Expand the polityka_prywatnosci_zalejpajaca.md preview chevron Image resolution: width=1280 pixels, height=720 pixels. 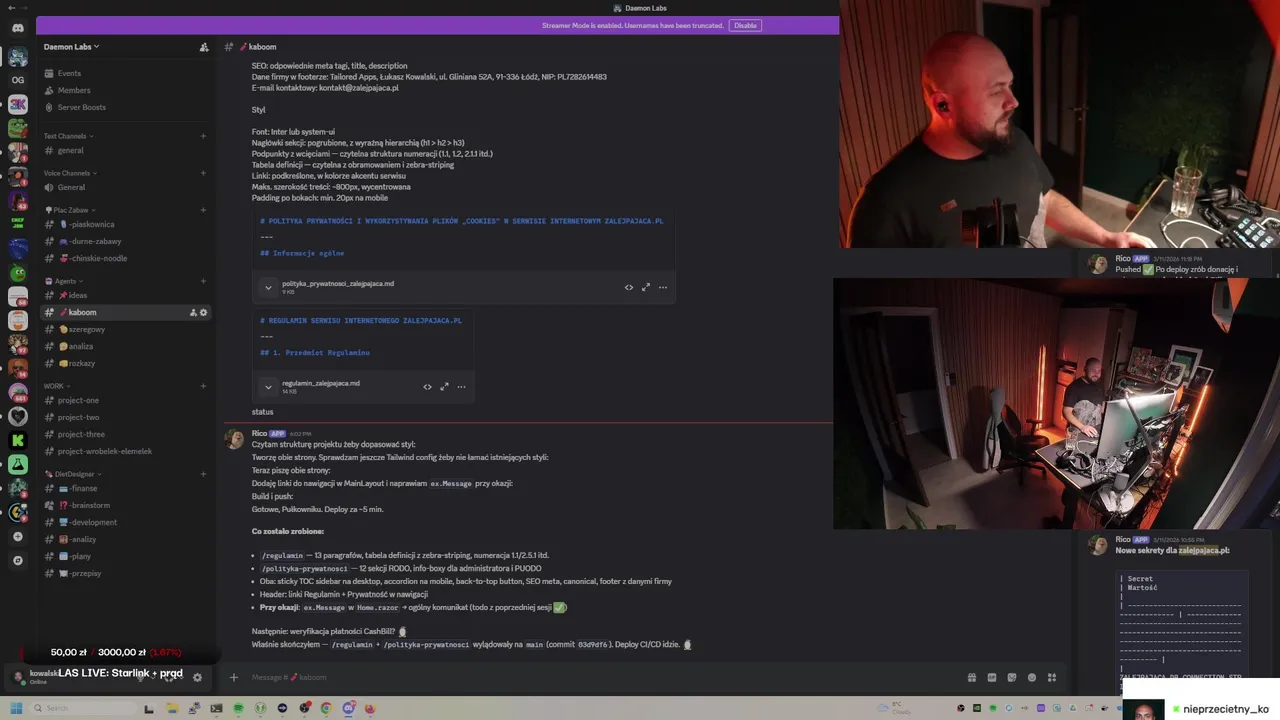pos(268,287)
